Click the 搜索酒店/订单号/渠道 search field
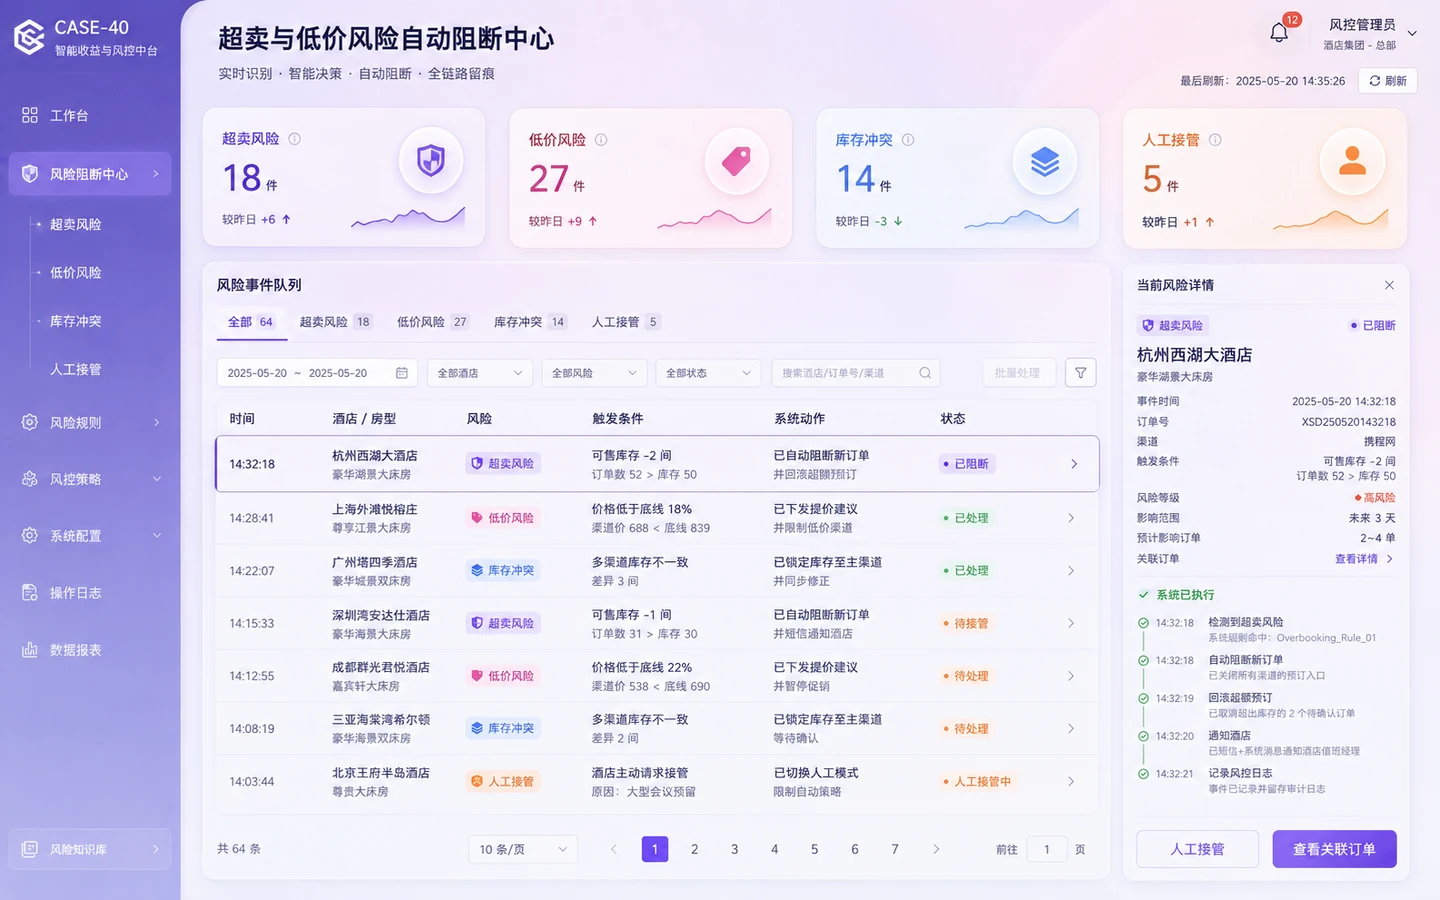This screenshot has width=1440, height=900. [856, 373]
